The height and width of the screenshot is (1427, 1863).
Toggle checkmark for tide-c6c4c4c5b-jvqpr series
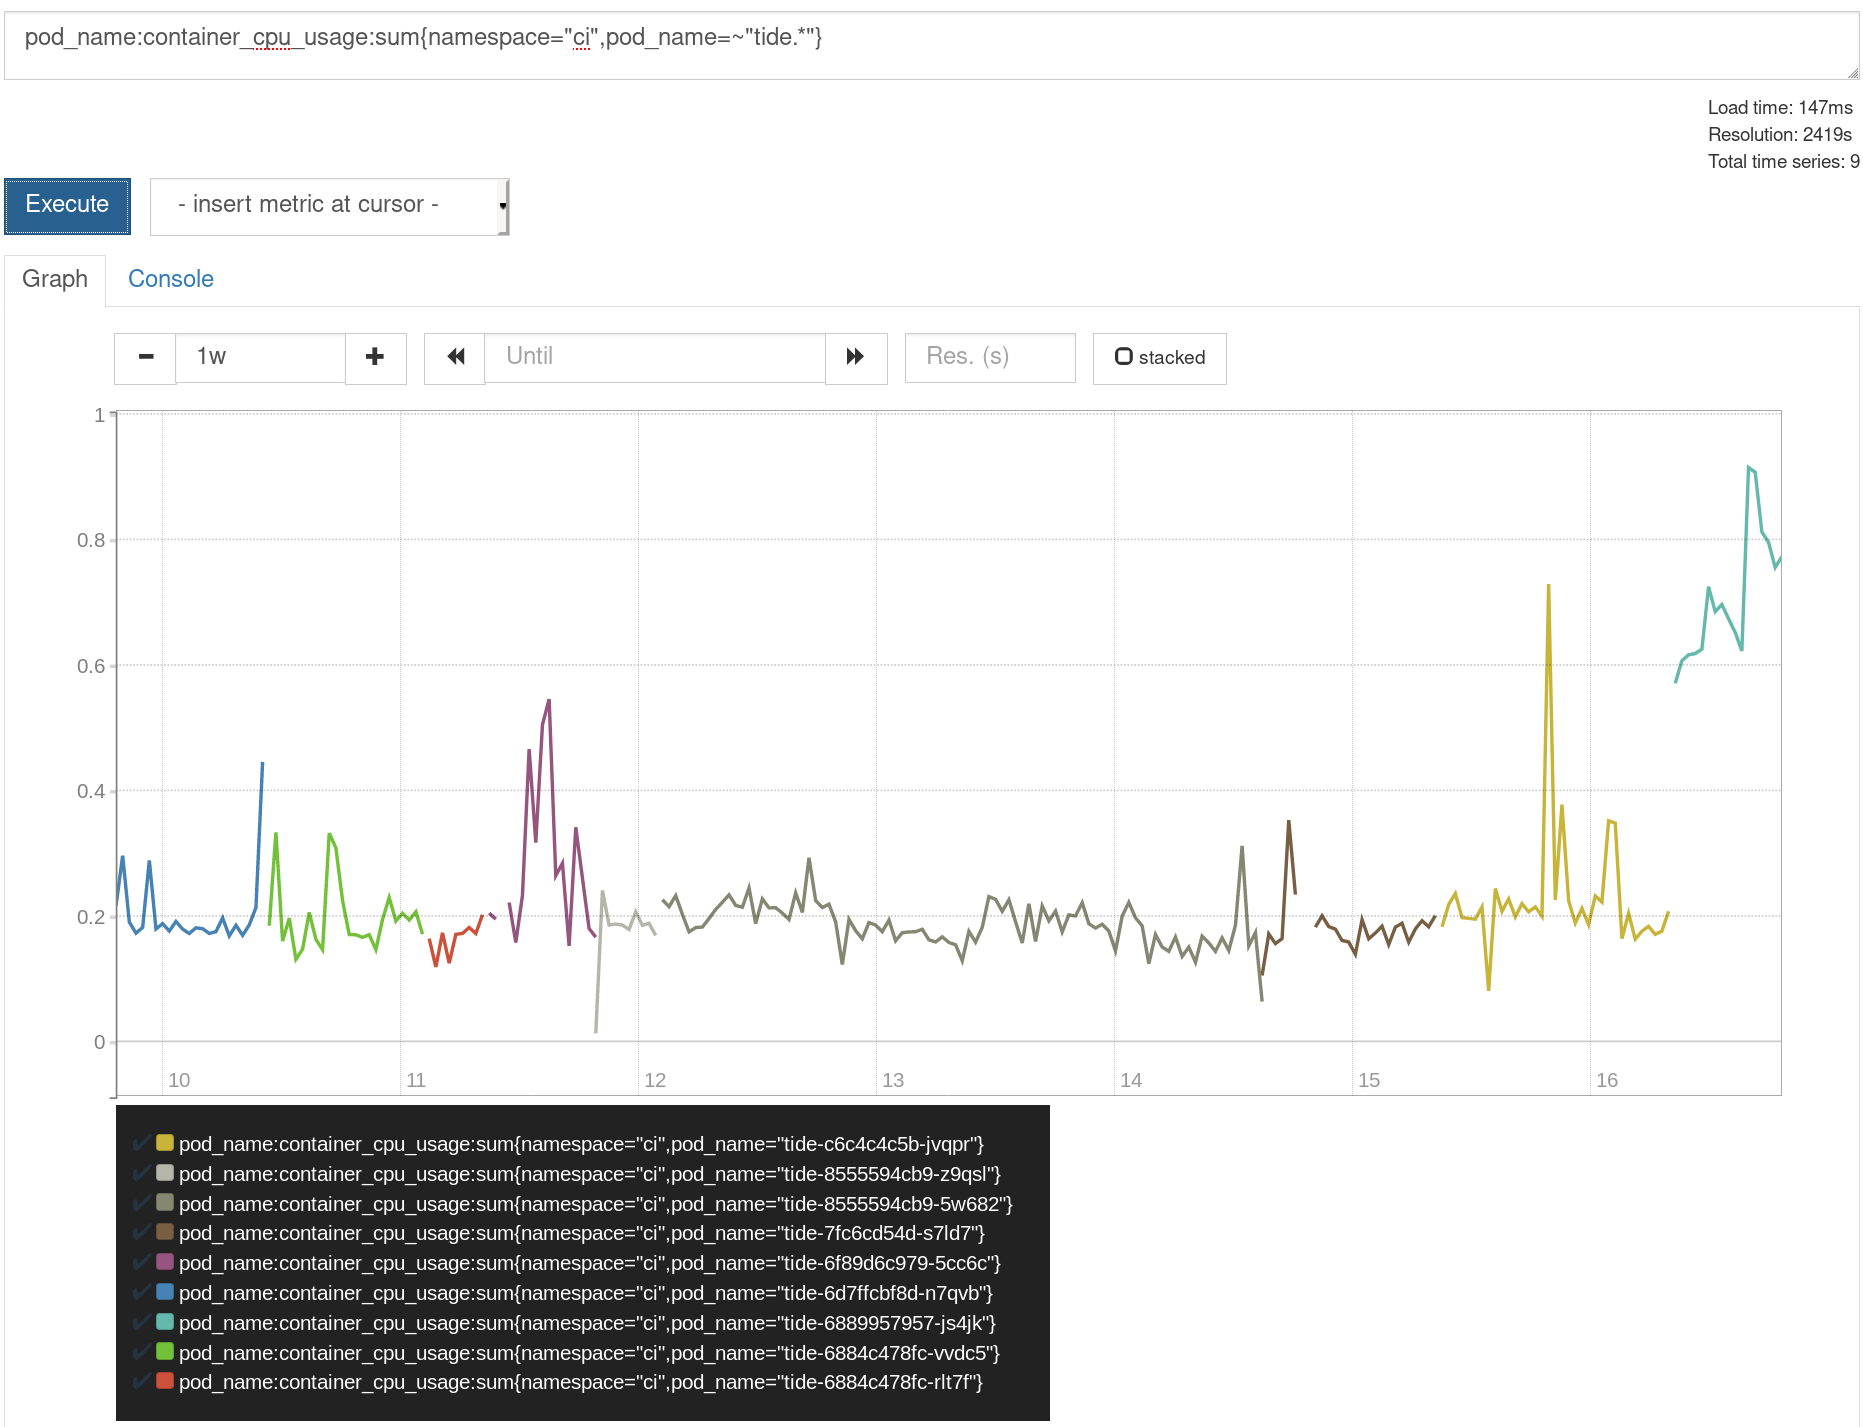pyautogui.click(x=142, y=1143)
